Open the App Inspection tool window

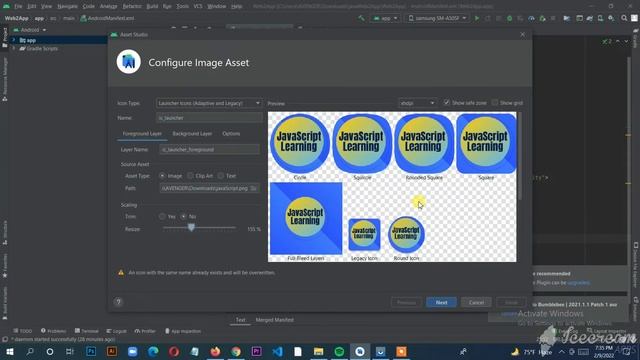click(183, 331)
